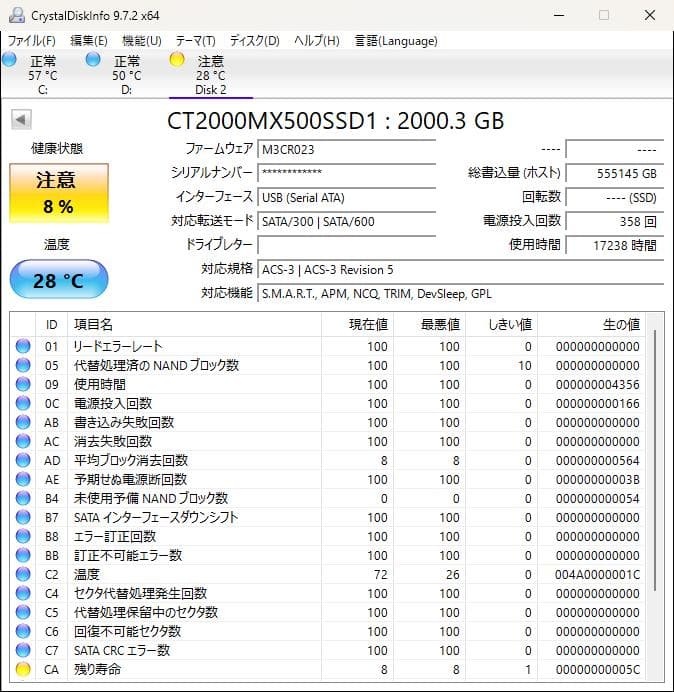The width and height of the screenshot is (674, 692).
Task: Click raw value 00000004356 in 使用時間 row
Action: pos(597,384)
